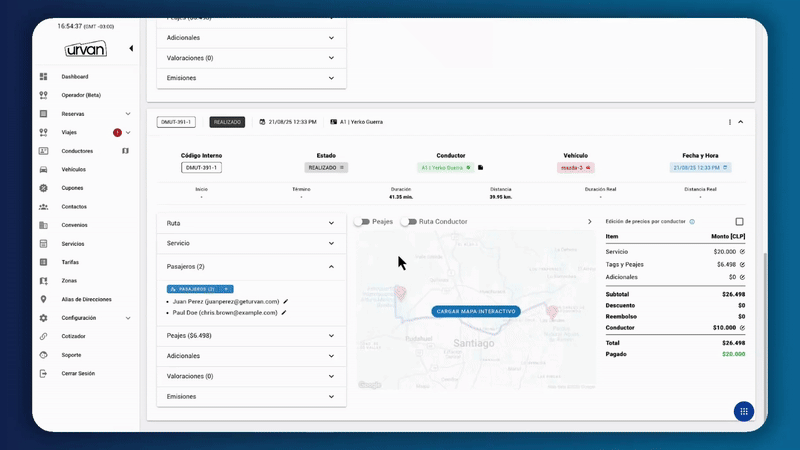Image resolution: width=800 pixels, height=450 pixels.
Task: Check the Edición de precios por conductor box
Action: click(x=739, y=221)
